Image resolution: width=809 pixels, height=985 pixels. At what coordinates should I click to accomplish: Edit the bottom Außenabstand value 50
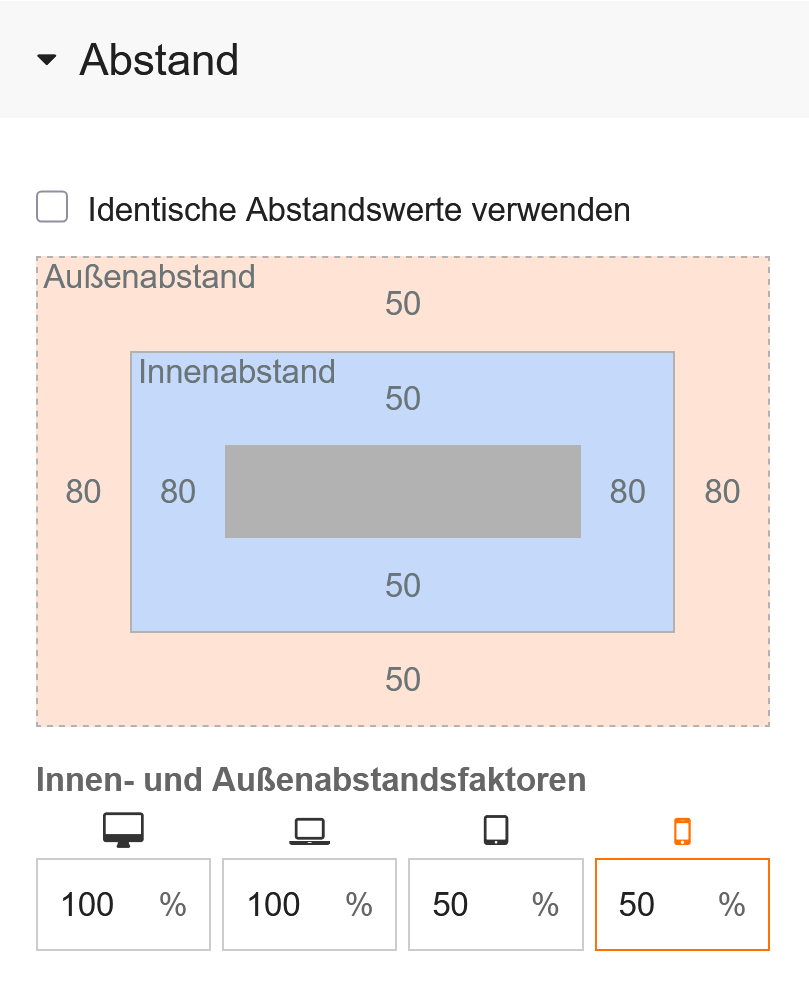pos(403,680)
